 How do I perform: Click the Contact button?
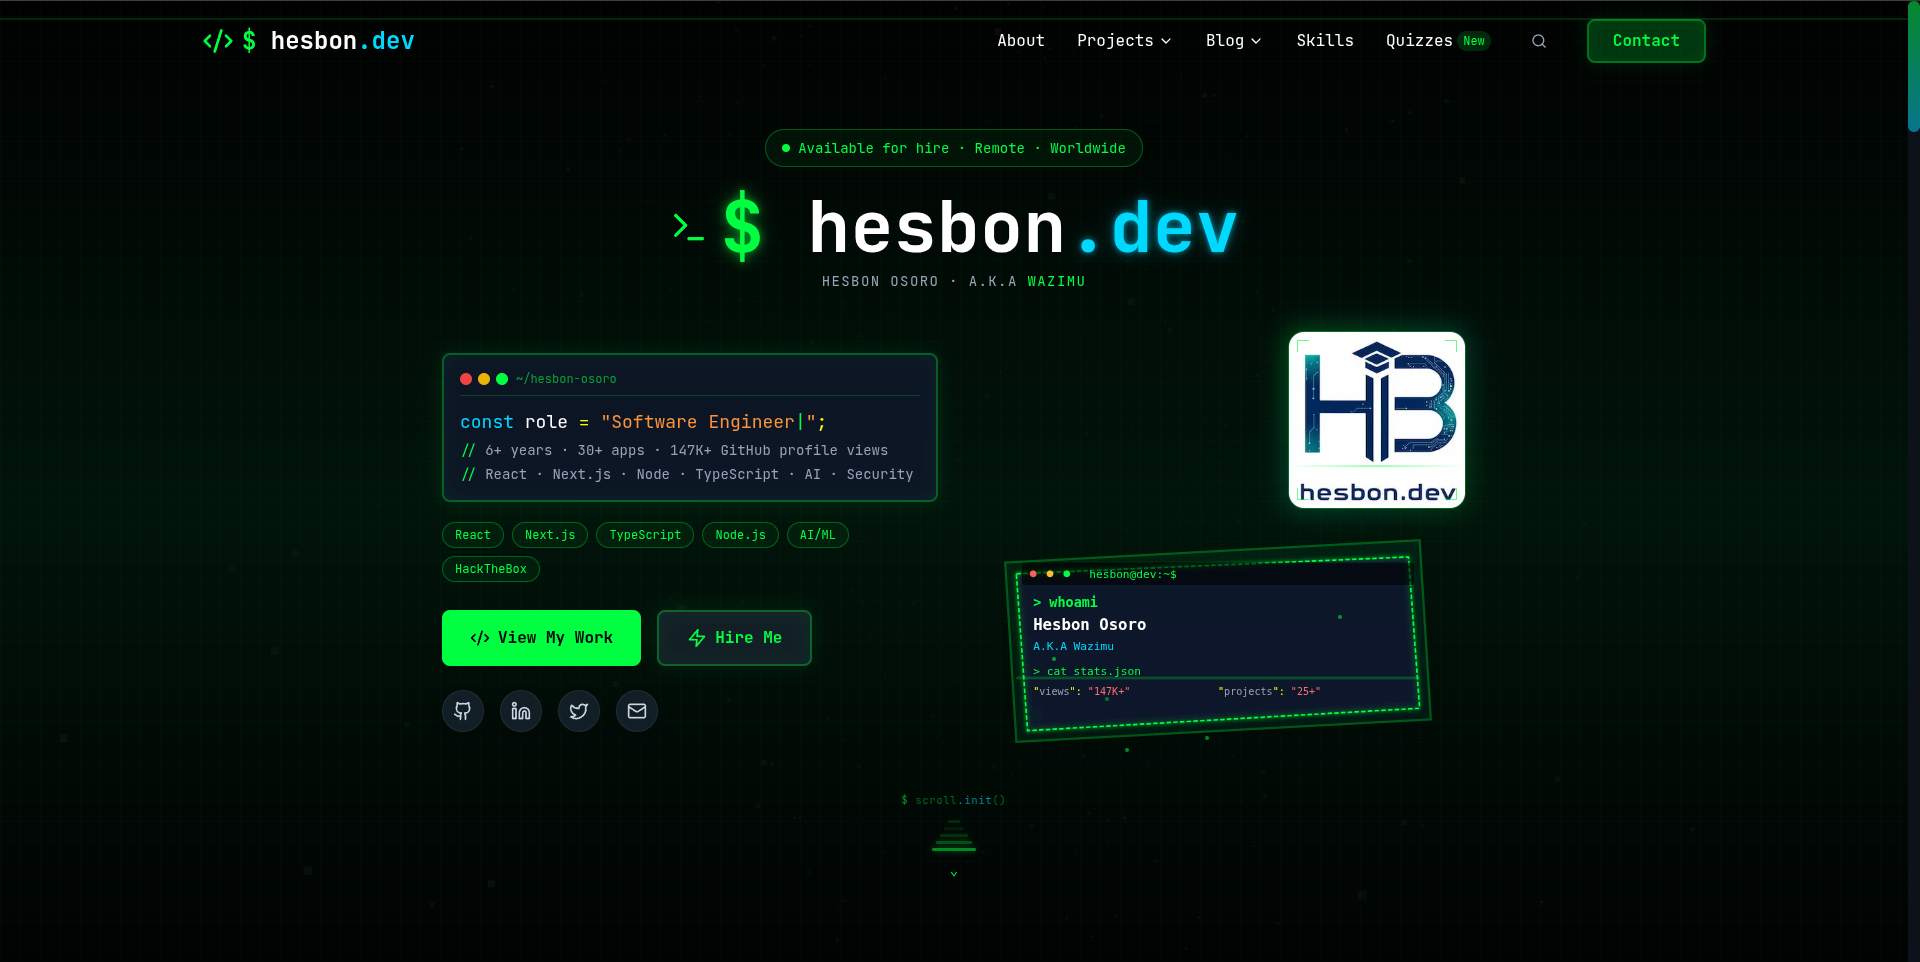[1646, 41]
